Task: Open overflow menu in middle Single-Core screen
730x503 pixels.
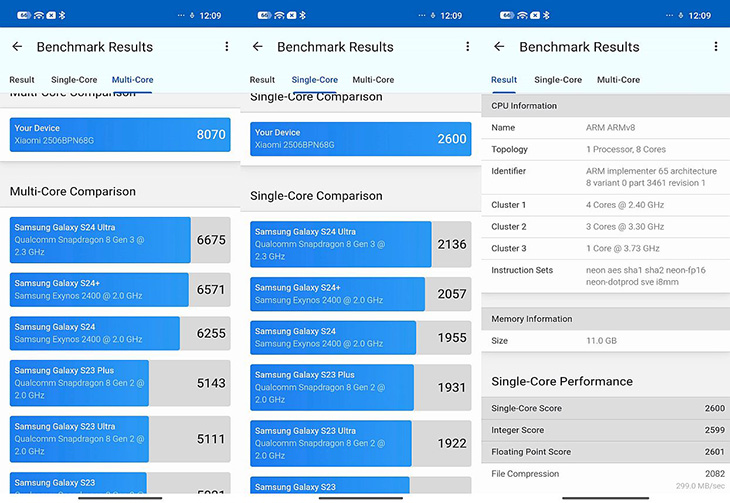Action: pyautogui.click(x=467, y=47)
